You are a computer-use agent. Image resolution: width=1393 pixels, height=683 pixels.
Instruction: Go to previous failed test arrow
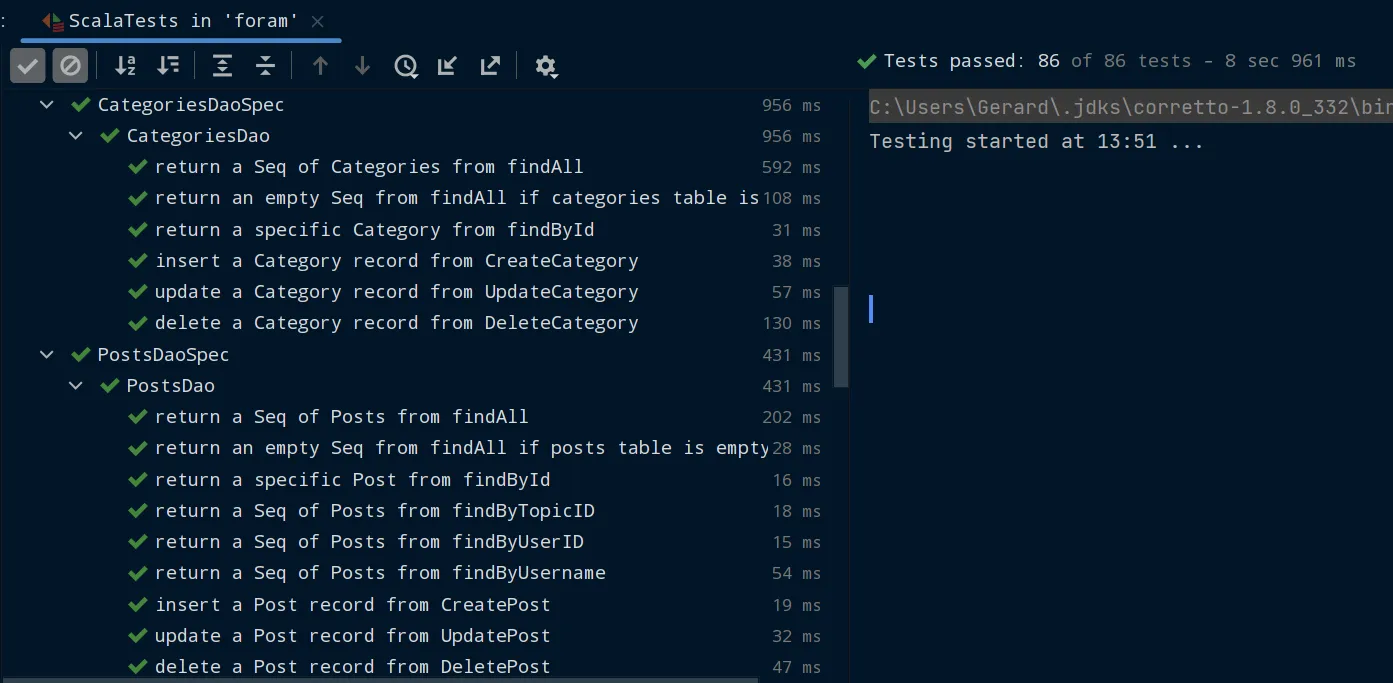click(x=320, y=66)
